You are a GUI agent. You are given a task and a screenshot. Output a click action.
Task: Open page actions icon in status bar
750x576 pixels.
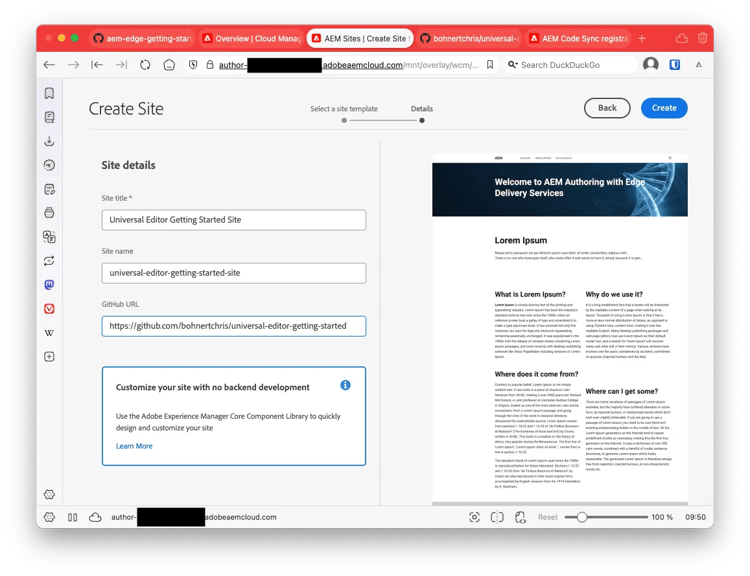tap(520, 517)
